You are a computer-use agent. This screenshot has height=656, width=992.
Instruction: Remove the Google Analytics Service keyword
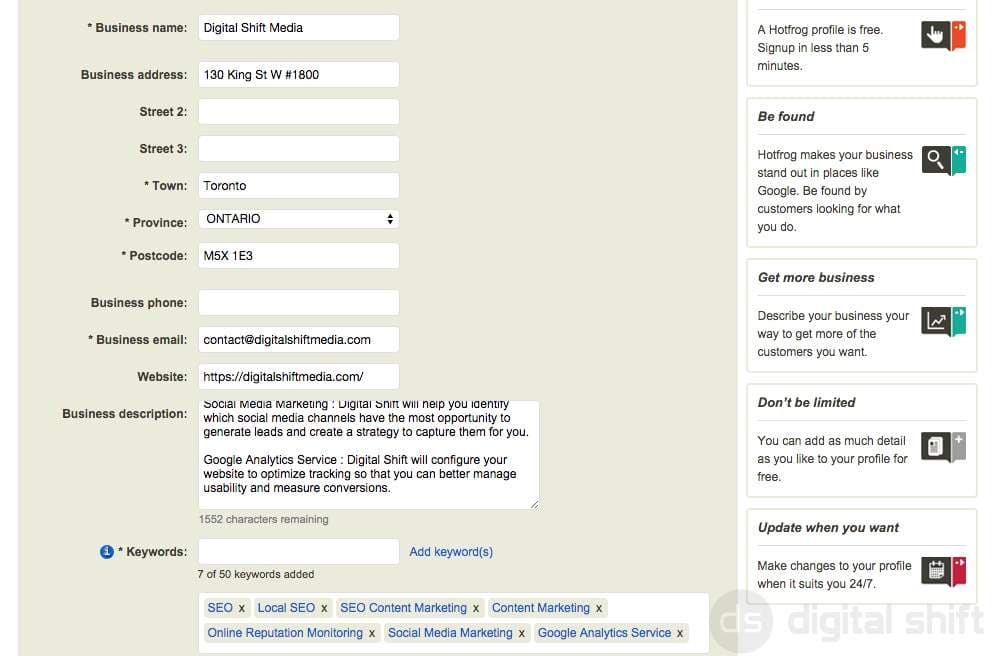point(680,633)
